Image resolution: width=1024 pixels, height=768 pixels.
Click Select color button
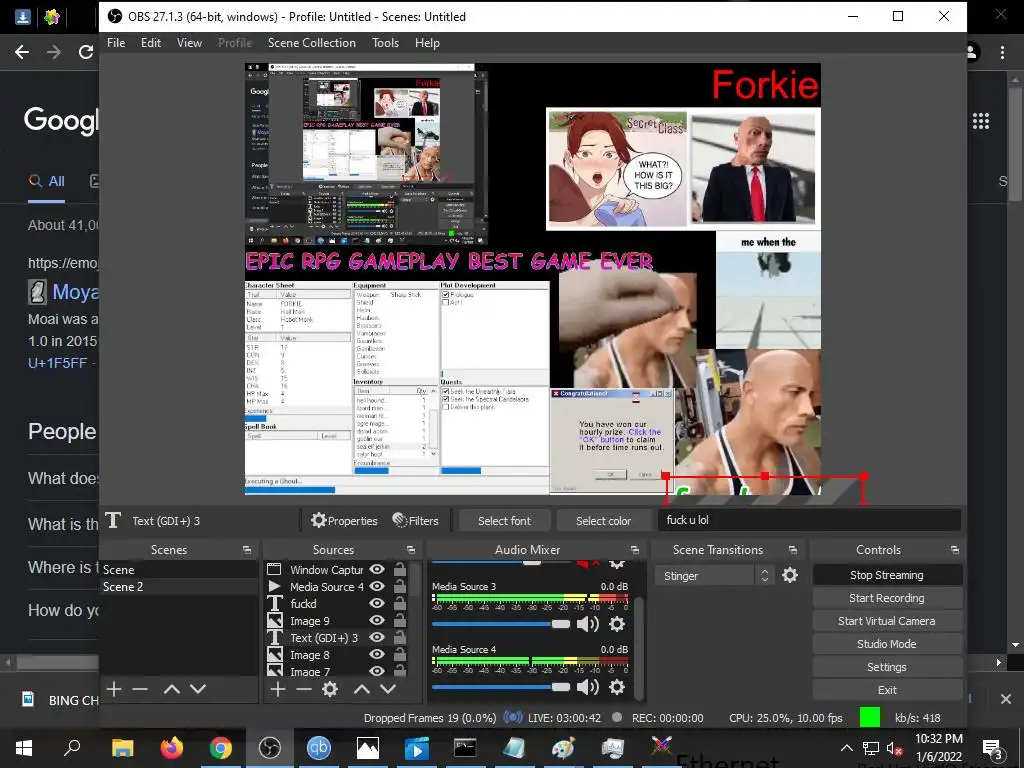tap(603, 520)
